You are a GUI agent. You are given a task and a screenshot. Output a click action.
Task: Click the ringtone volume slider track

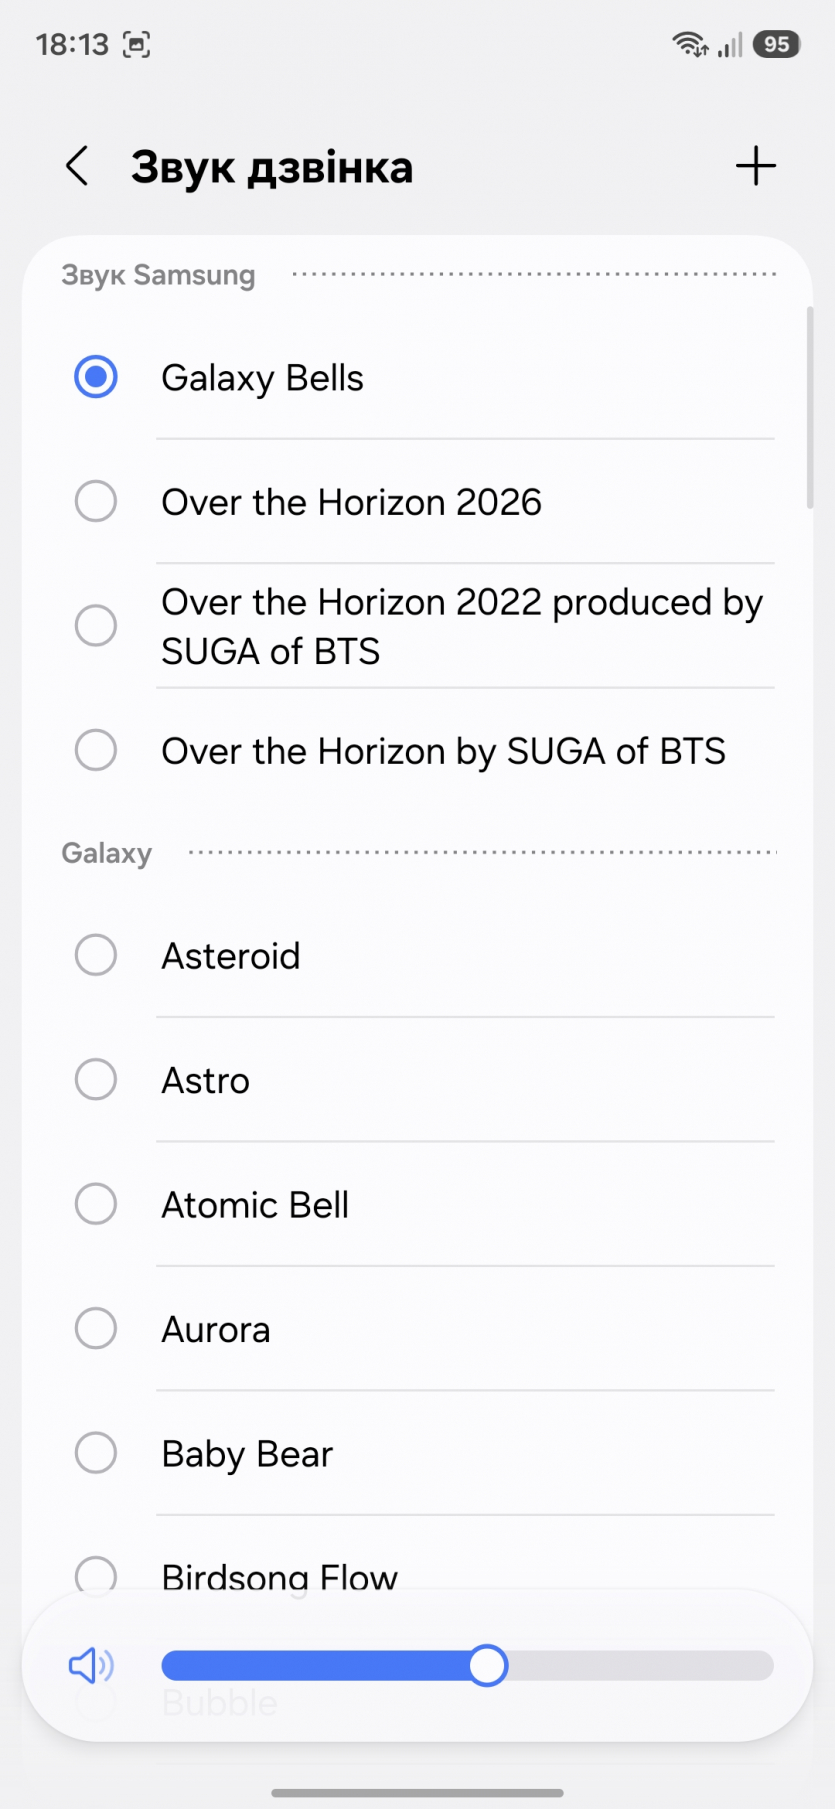click(x=640, y=1666)
